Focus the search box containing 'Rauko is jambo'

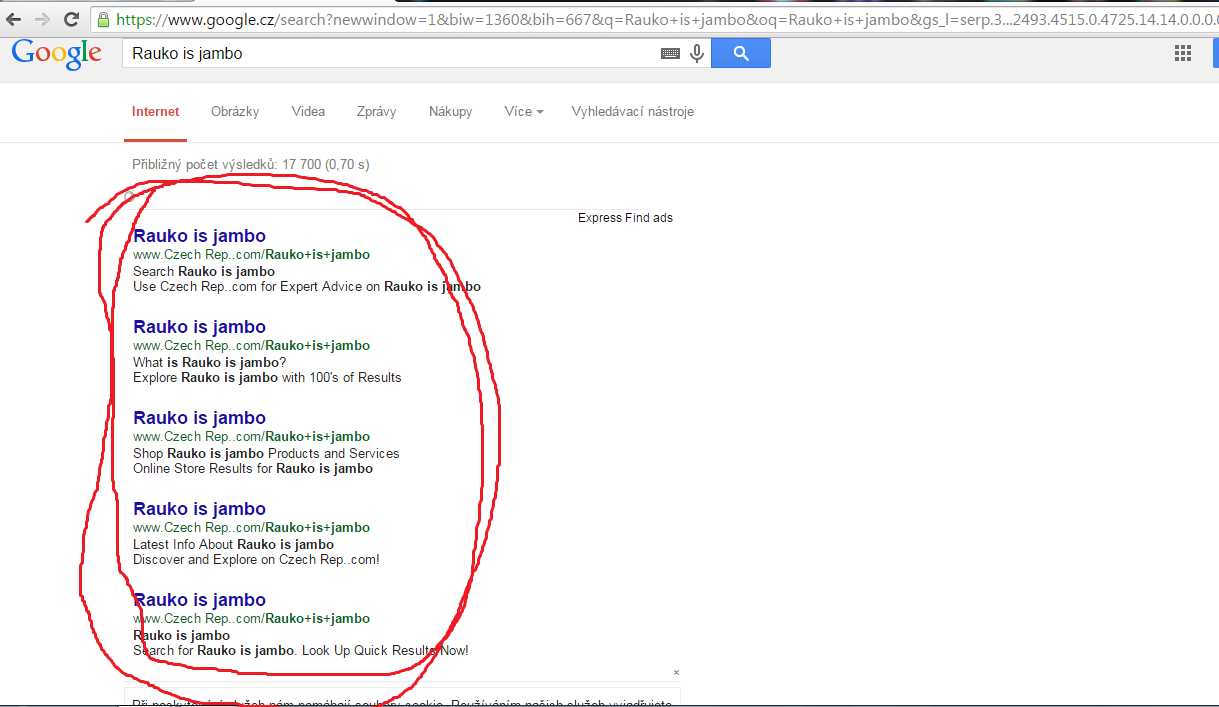[390, 54]
